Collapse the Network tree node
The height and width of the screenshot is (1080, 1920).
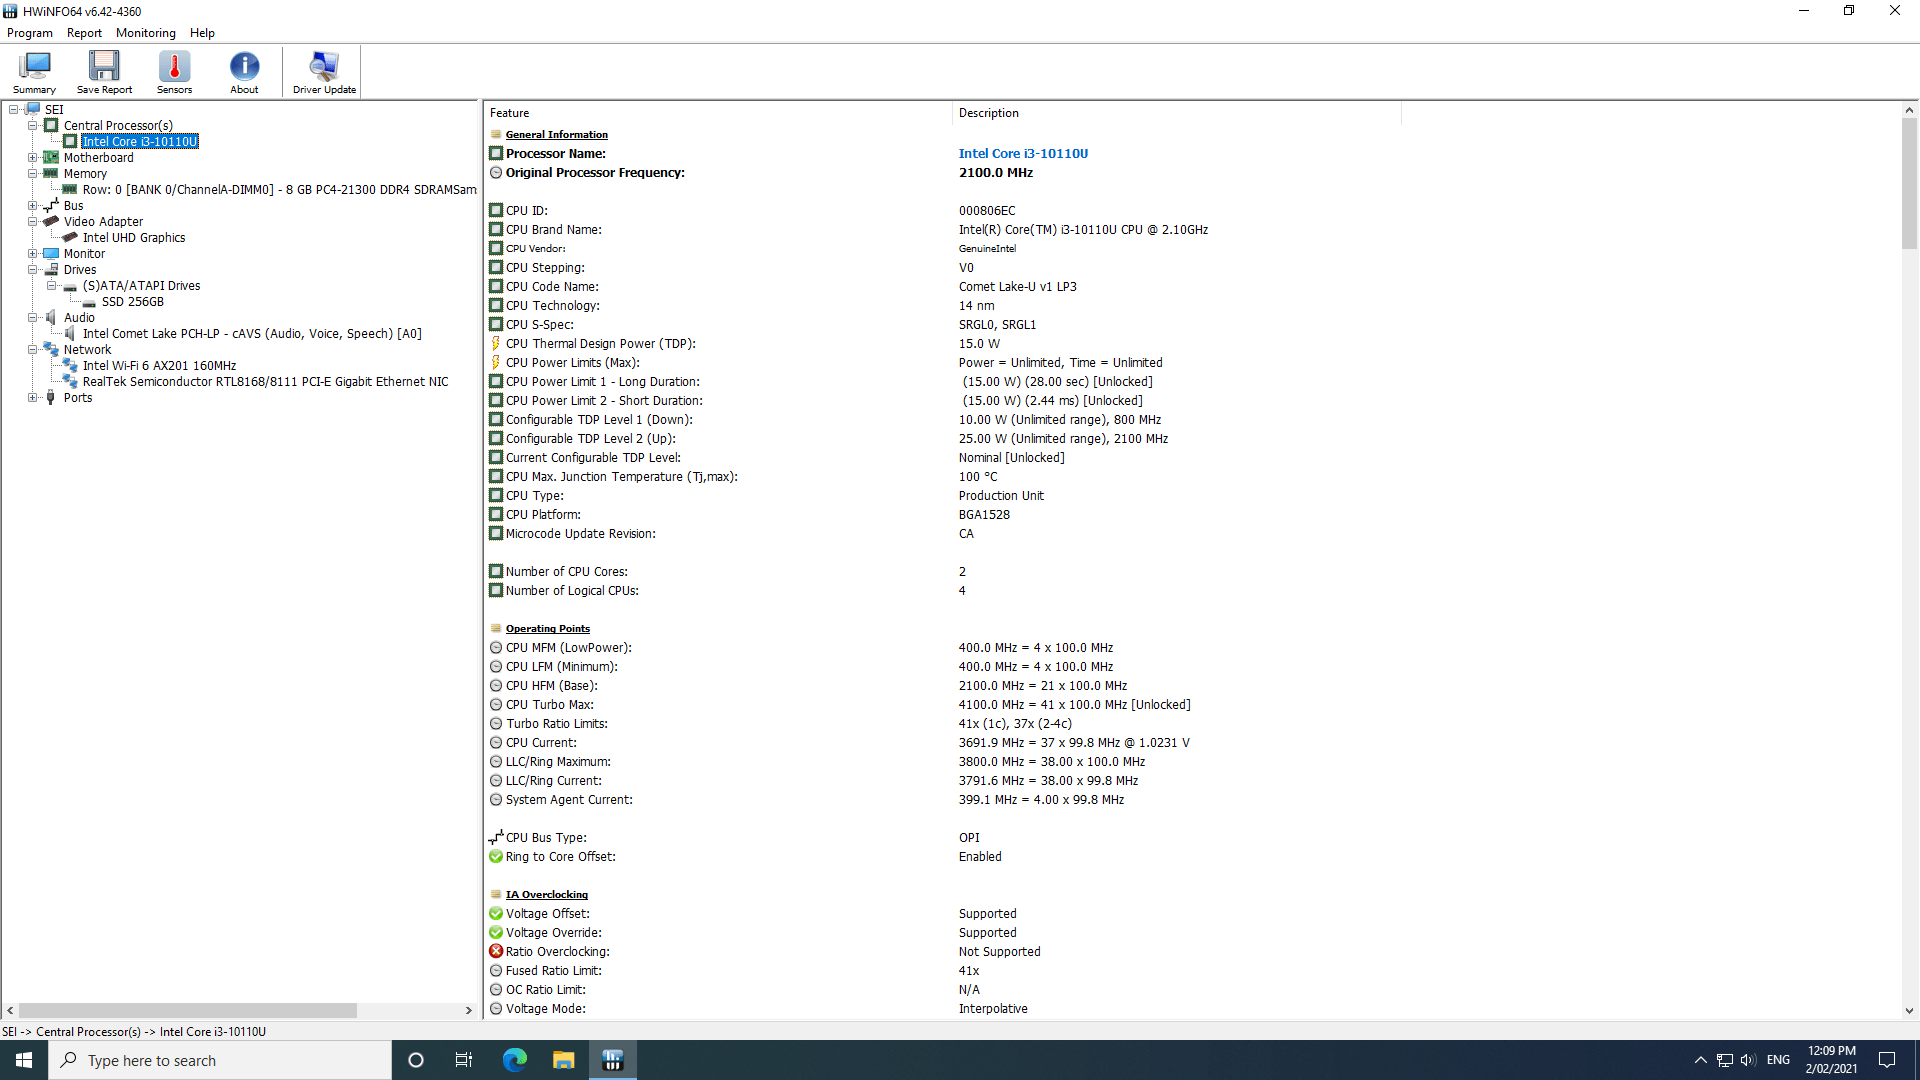[32, 350]
